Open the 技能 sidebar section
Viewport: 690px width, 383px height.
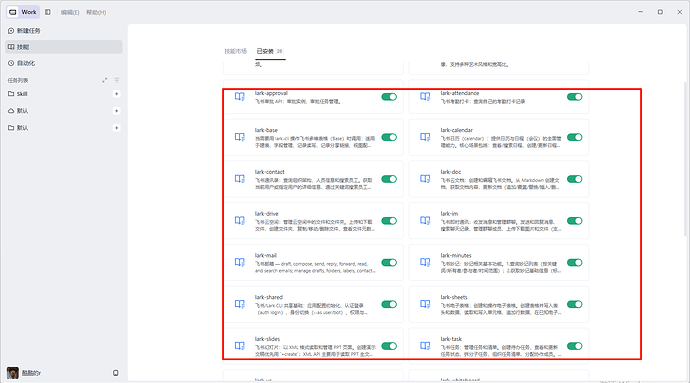[64, 47]
